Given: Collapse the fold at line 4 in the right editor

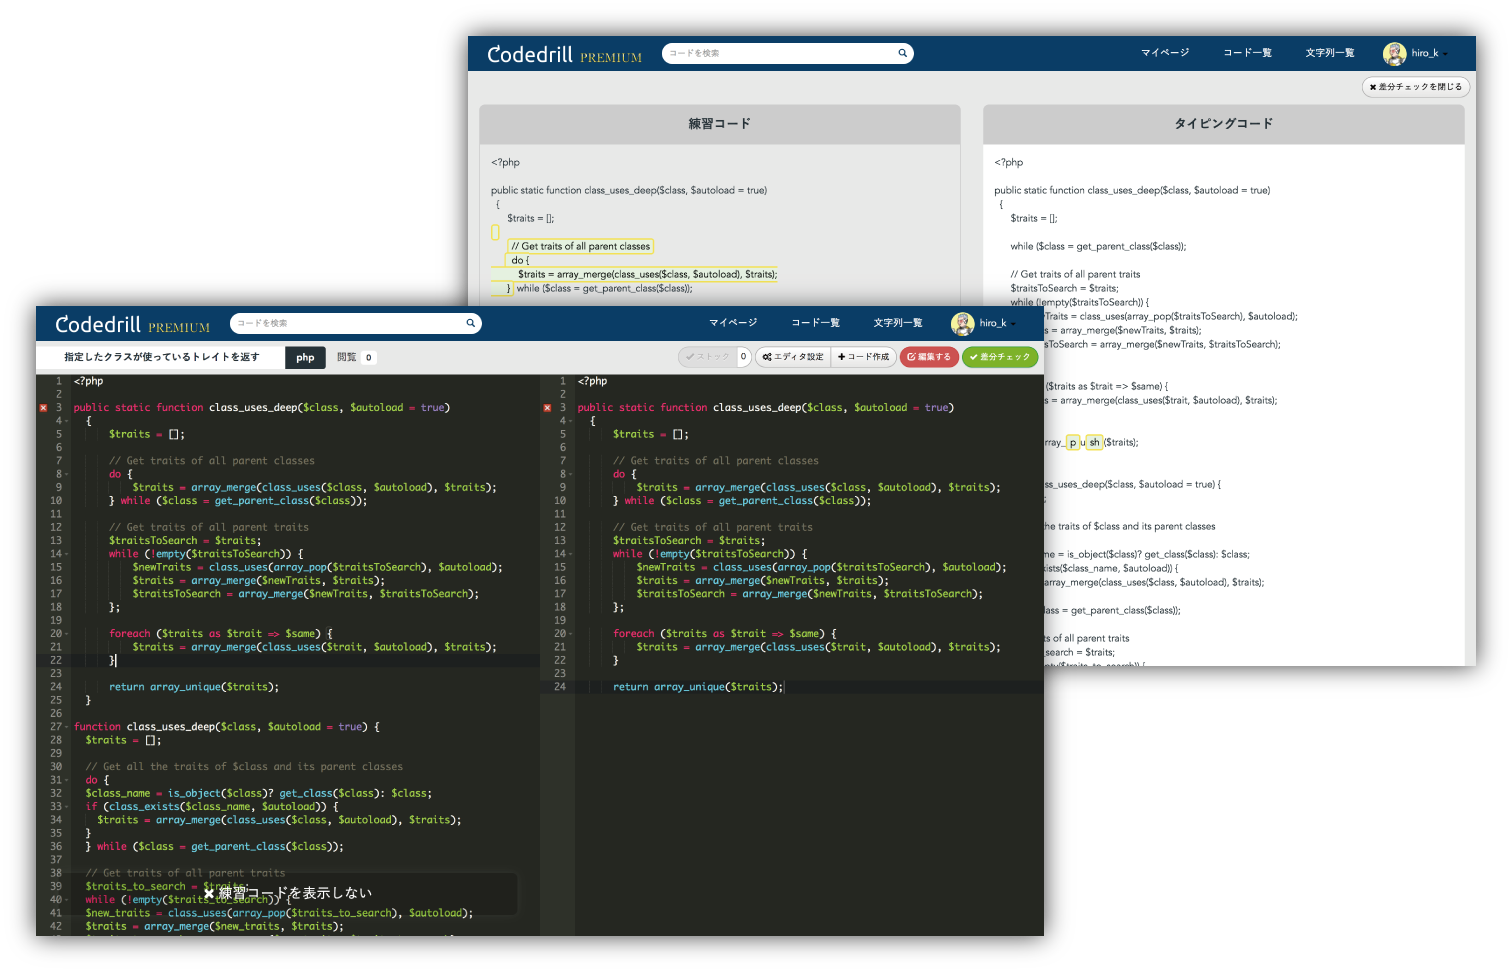Looking at the screenshot, I should pyautogui.click(x=570, y=421).
